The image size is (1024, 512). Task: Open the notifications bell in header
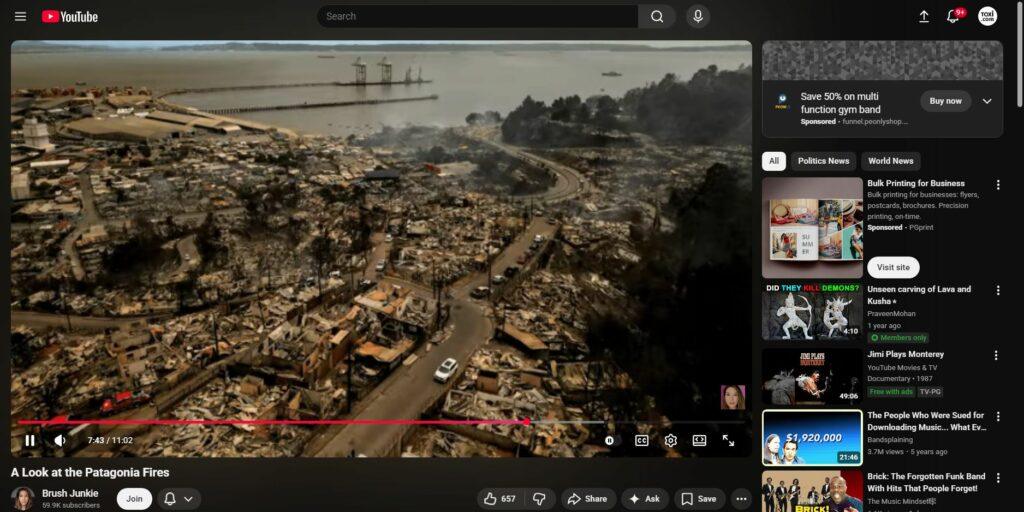(953, 16)
